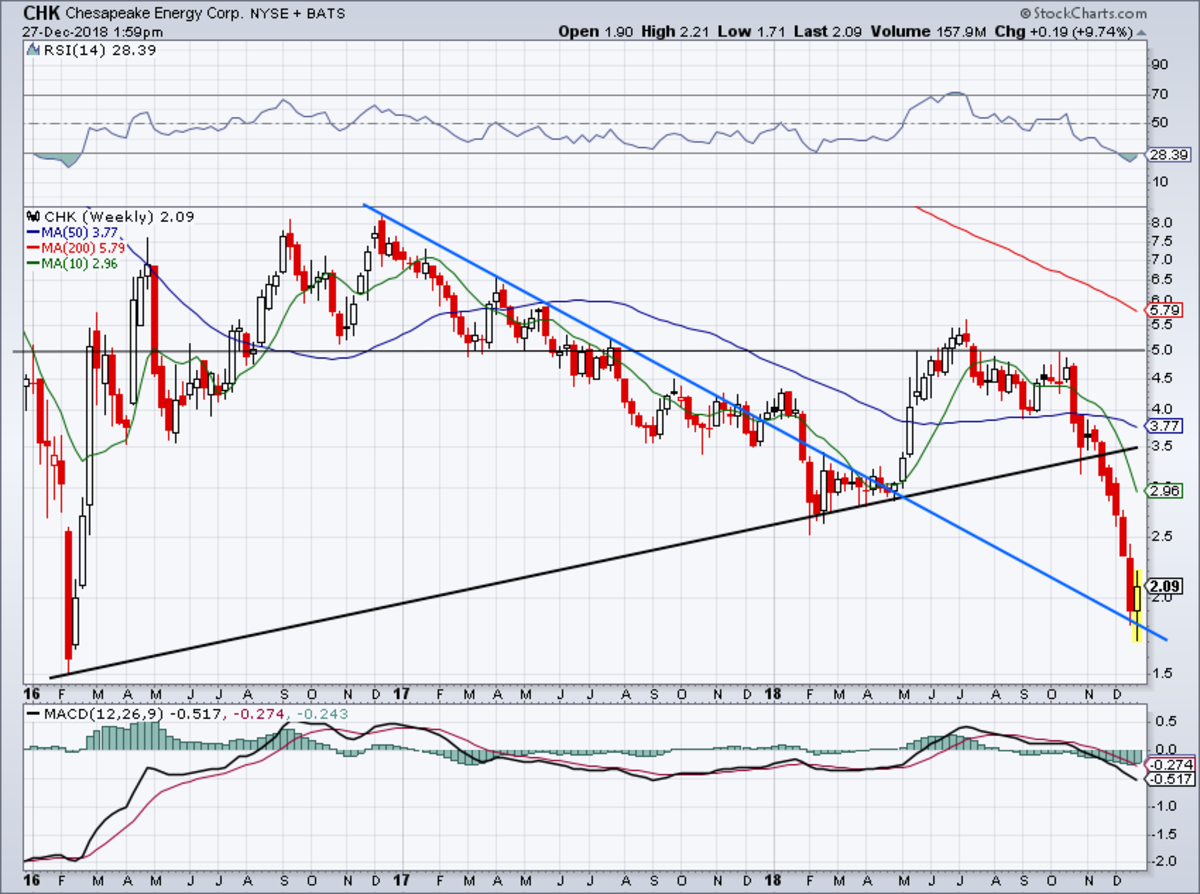1200x894 pixels.
Task: Click the RSI(14) line legend marker
Action: 34,52
